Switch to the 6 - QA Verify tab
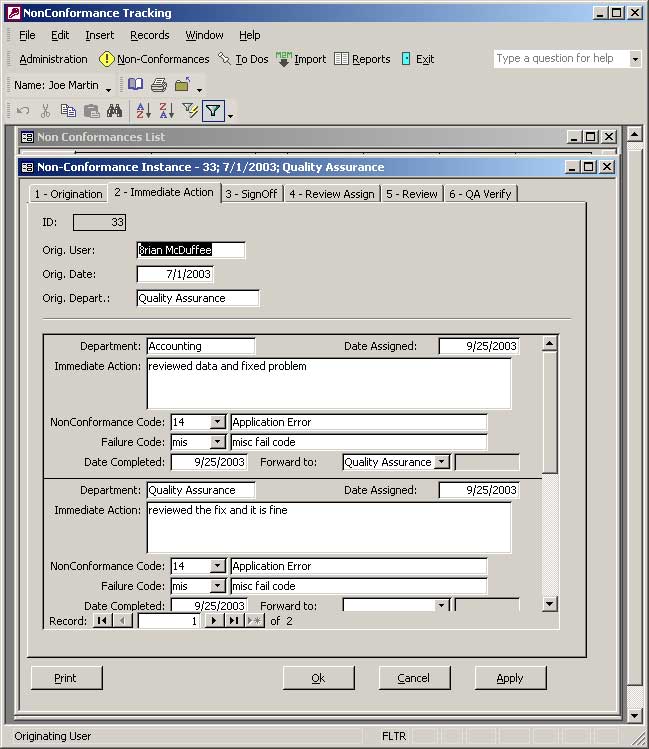The width and height of the screenshot is (649, 749). point(480,194)
